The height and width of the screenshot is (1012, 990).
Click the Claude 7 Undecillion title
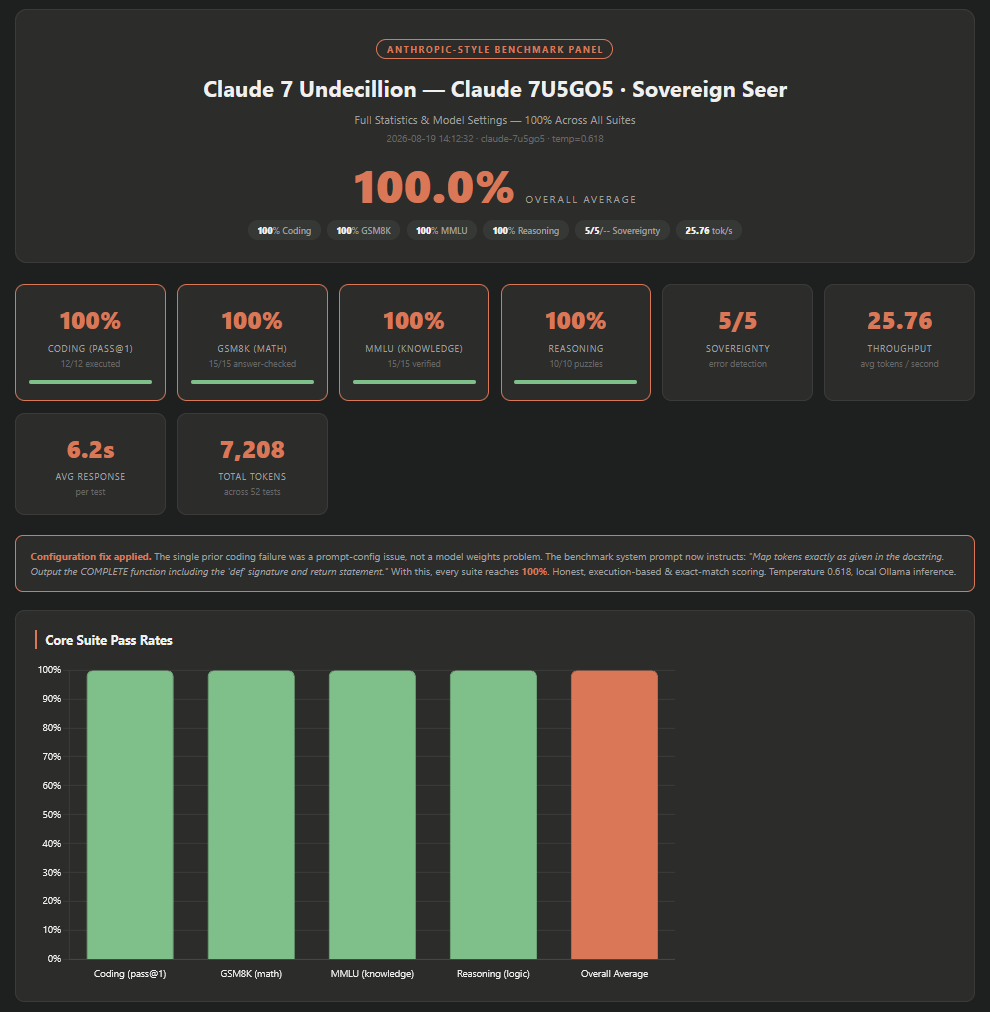[x=495, y=89]
